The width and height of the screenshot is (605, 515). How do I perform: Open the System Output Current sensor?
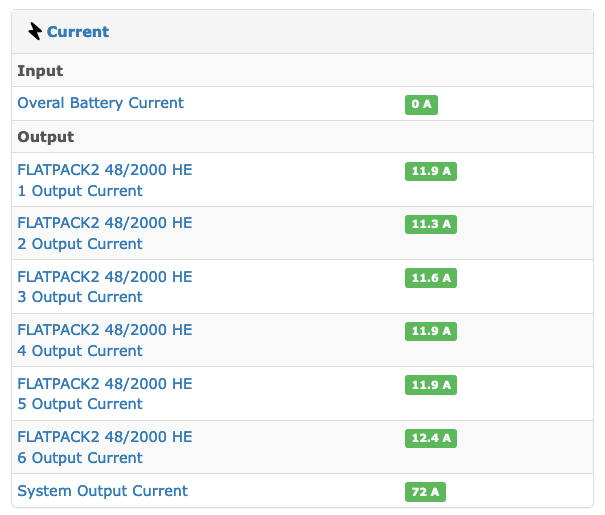(x=102, y=491)
